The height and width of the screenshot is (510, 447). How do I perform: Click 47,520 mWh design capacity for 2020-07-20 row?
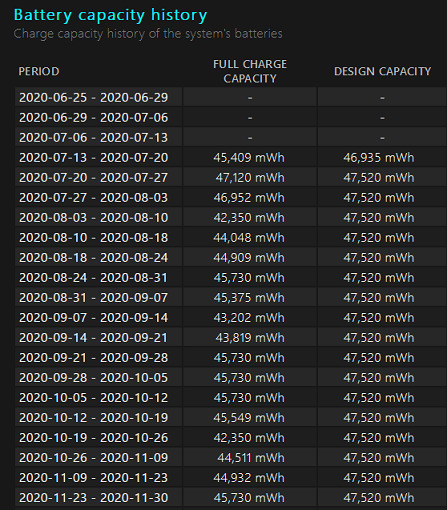click(x=379, y=178)
